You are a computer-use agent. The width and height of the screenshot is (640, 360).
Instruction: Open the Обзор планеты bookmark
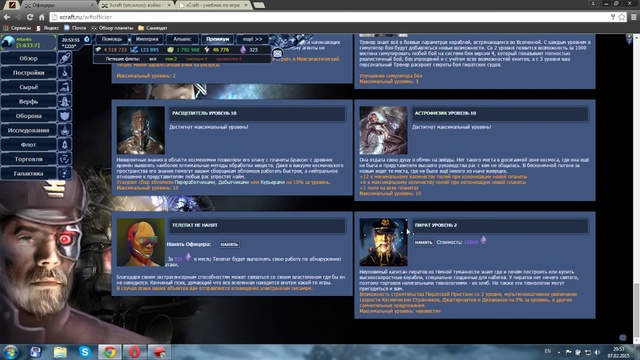click(112, 28)
